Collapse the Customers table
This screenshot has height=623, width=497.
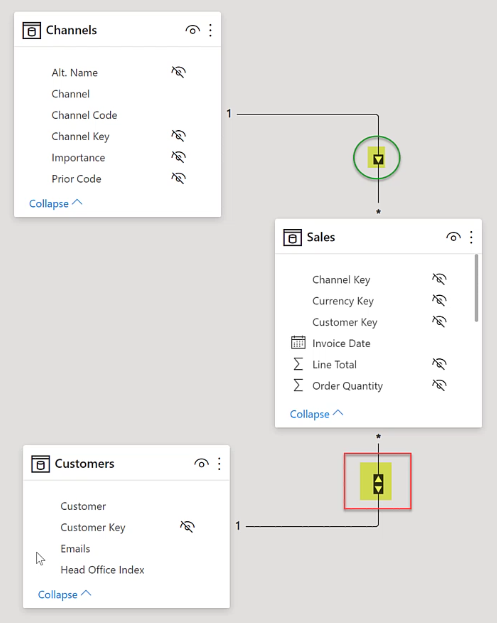point(64,594)
